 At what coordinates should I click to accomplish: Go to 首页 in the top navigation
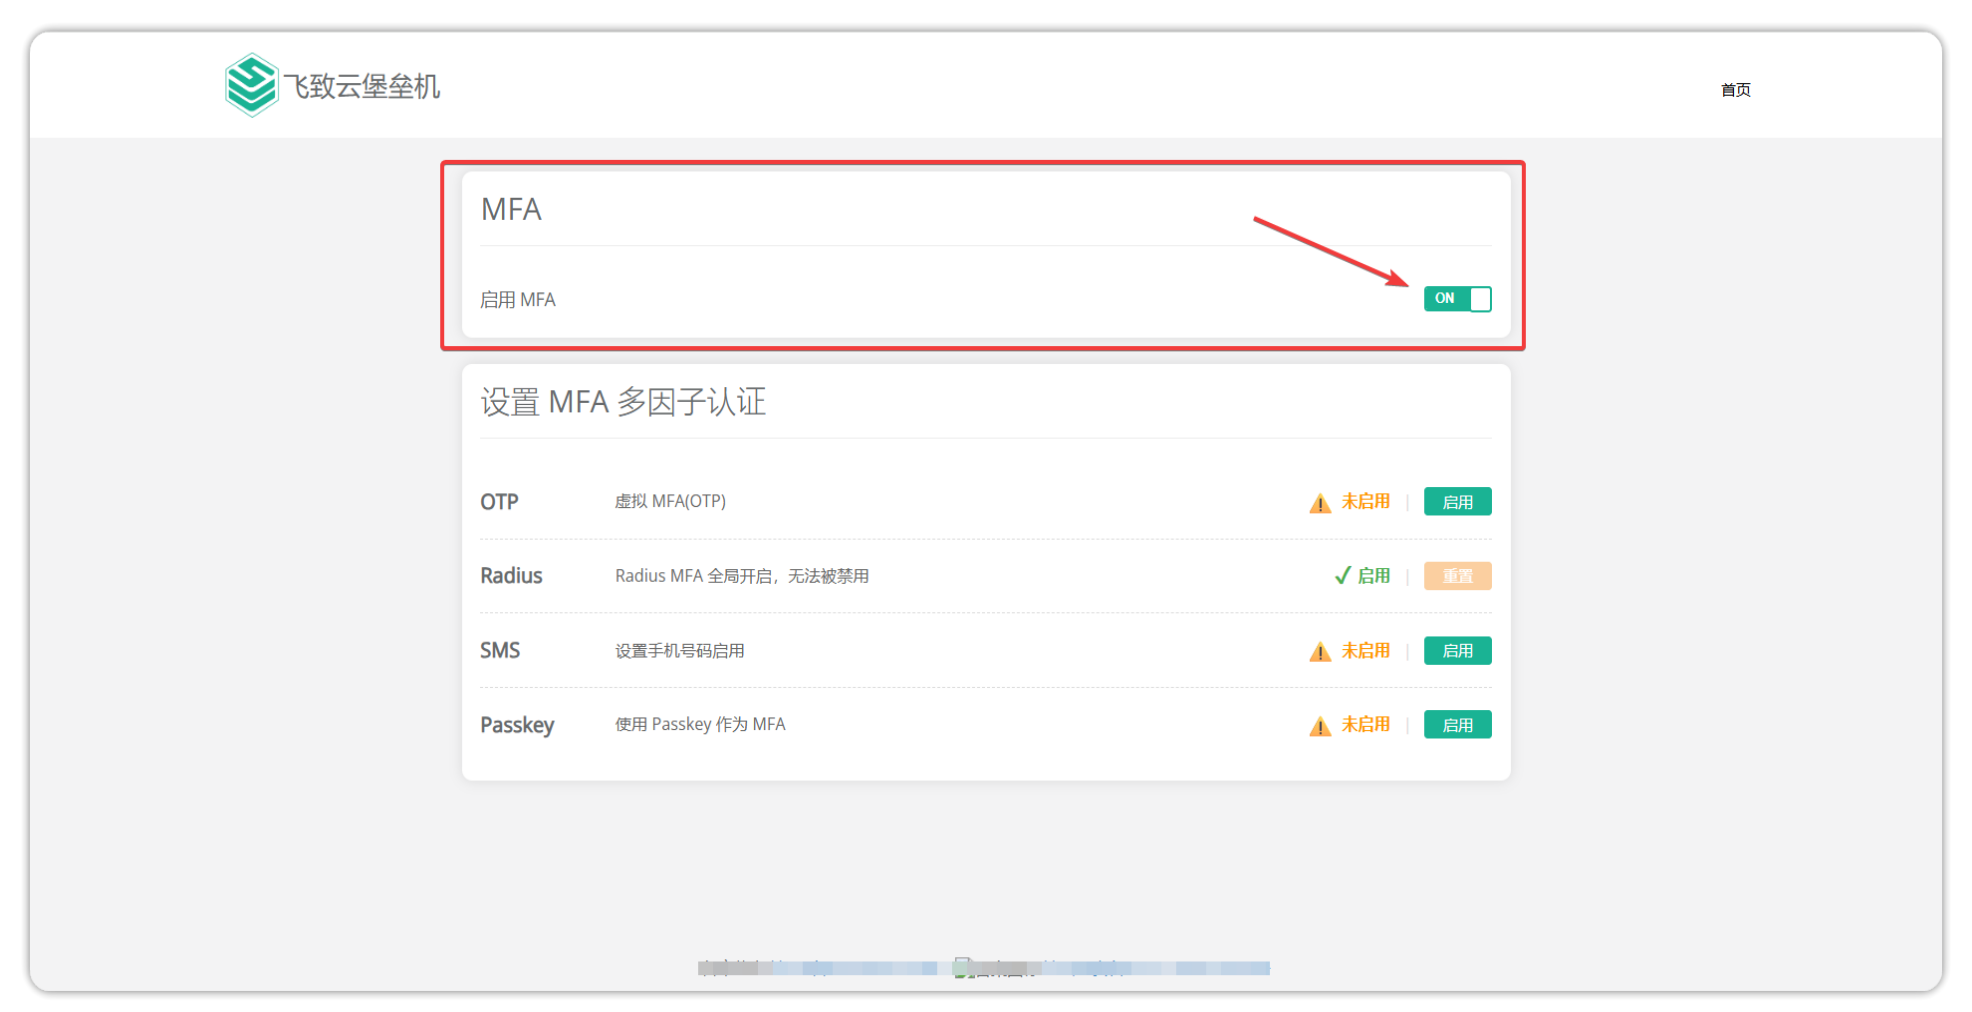click(1735, 90)
